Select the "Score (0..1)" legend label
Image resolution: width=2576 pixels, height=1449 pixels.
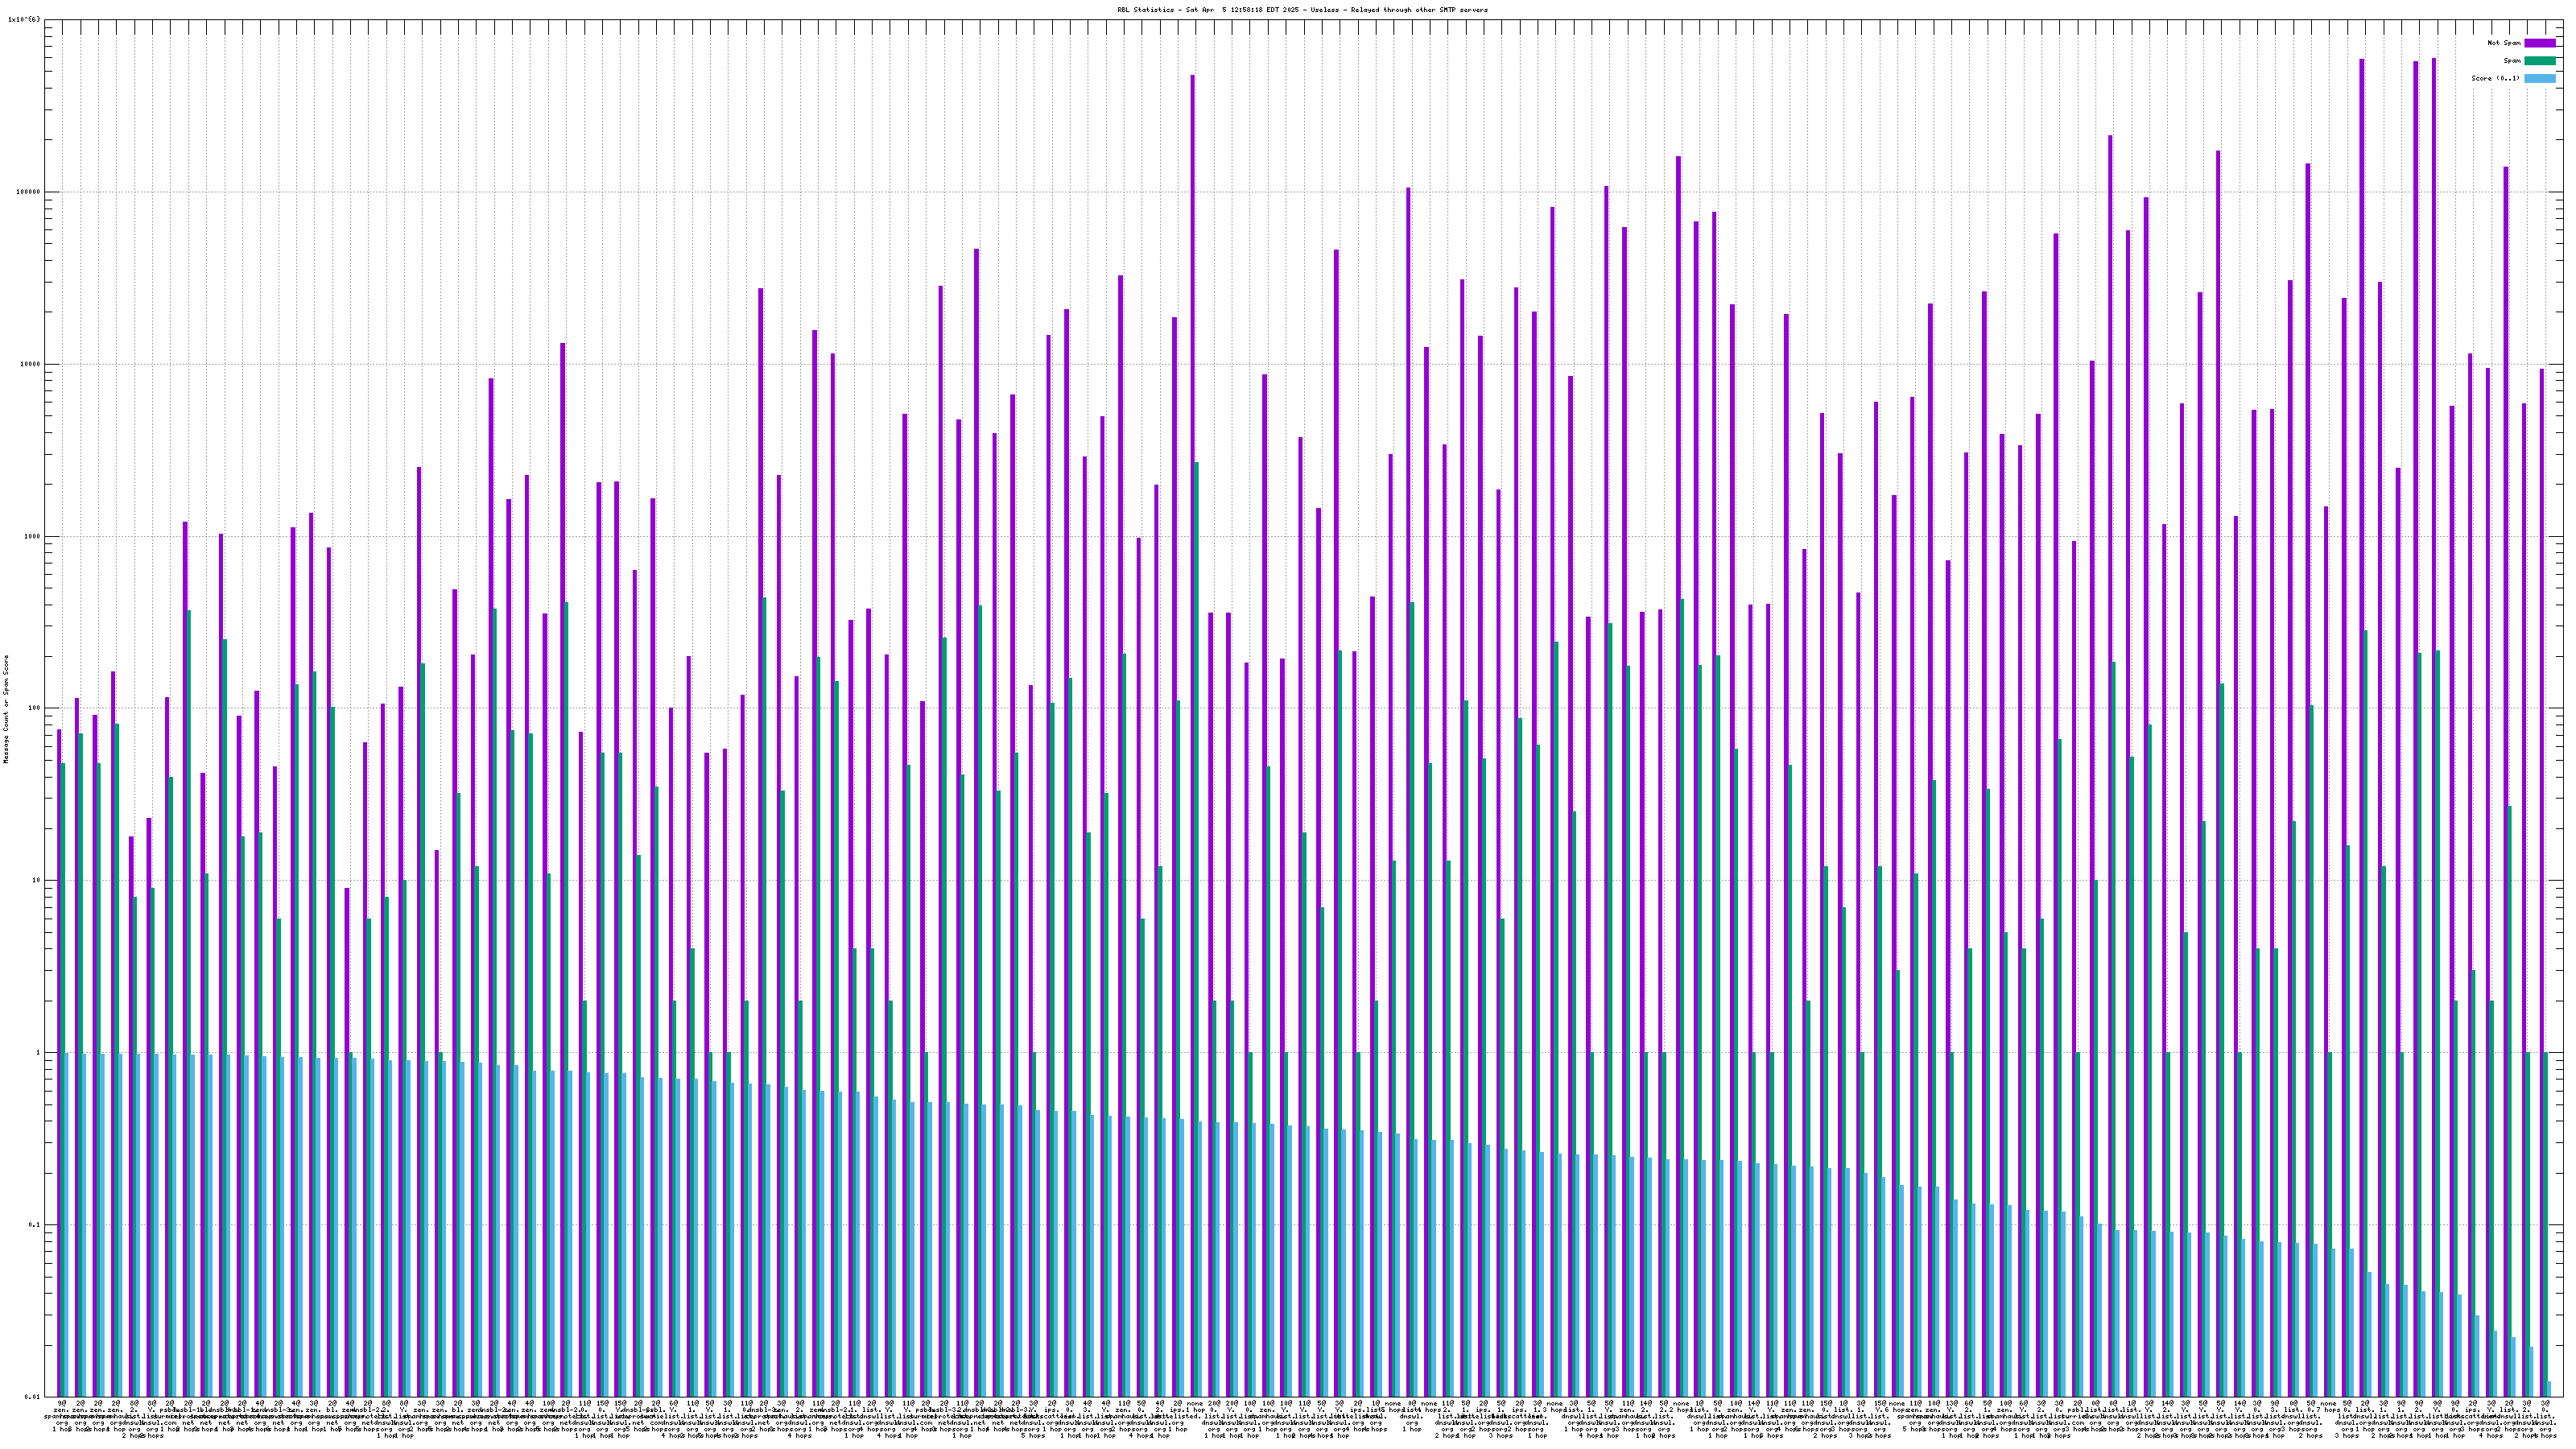pos(2495,78)
